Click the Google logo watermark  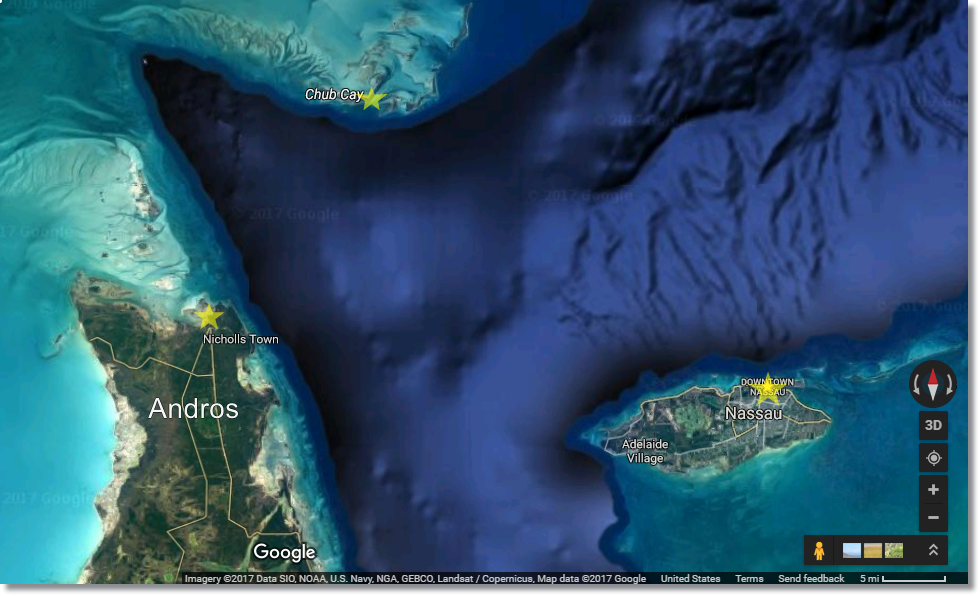click(287, 551)
